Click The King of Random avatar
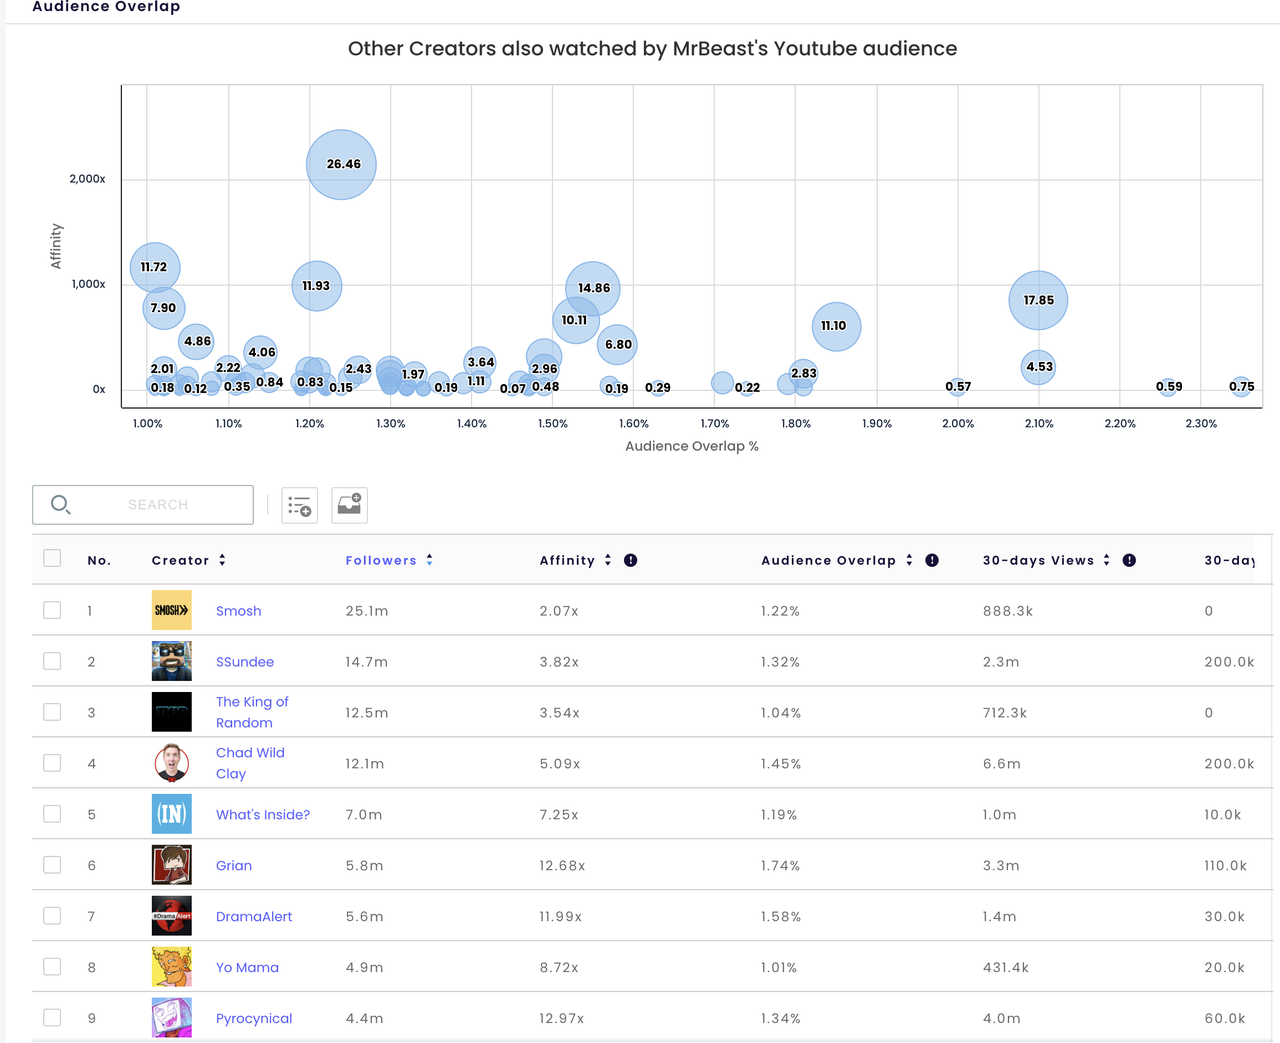1280x1043 pixels. click(172, 712)
